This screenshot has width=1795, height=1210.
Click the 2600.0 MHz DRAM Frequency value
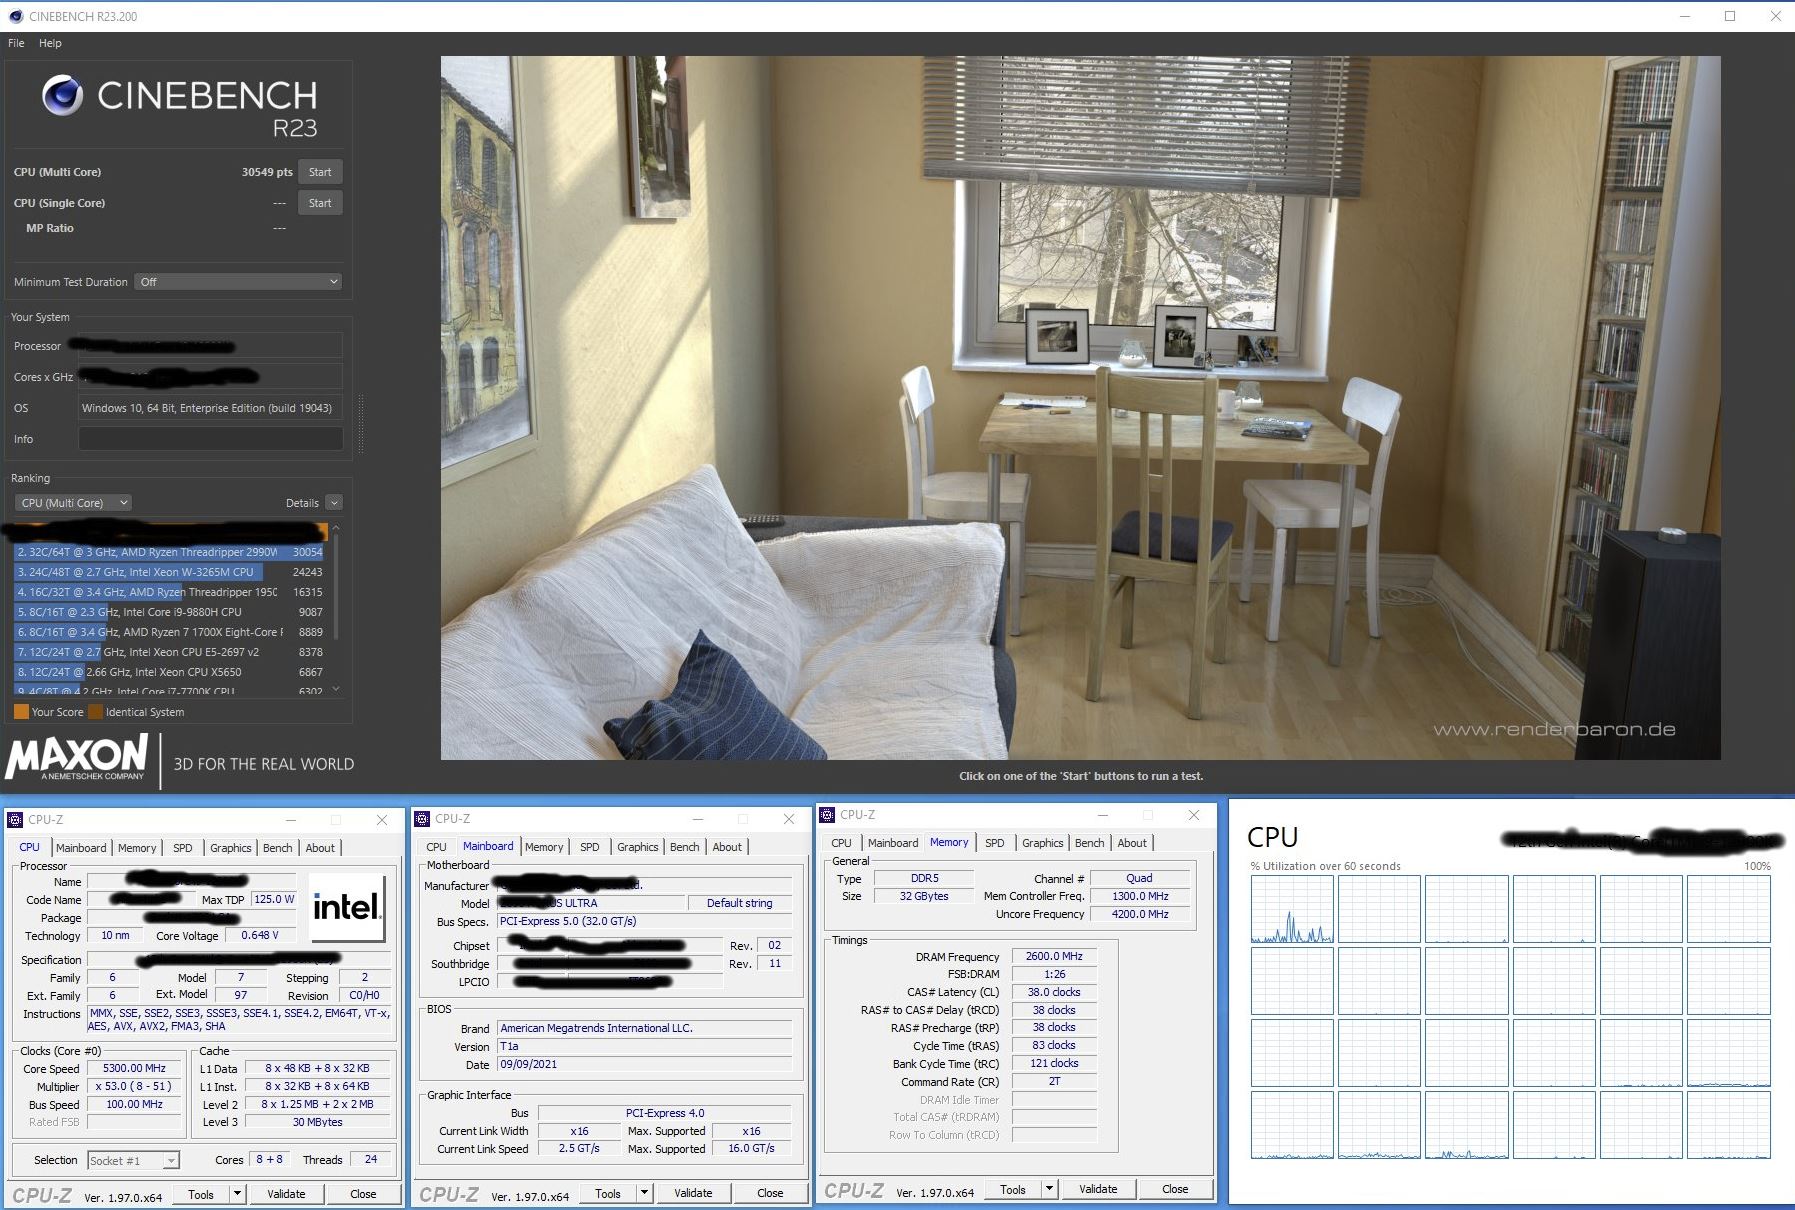click(x=1054, y=956)
